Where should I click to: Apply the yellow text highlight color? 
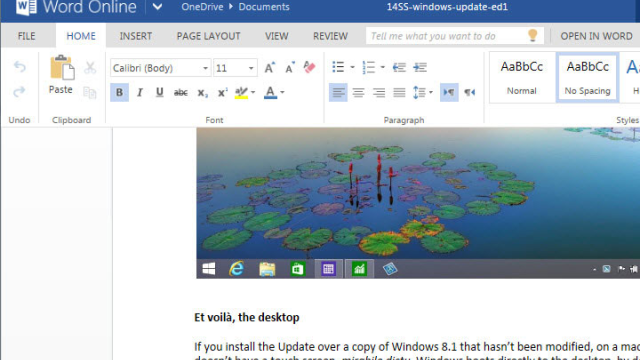pyautogui.click(x=241, y=93)
